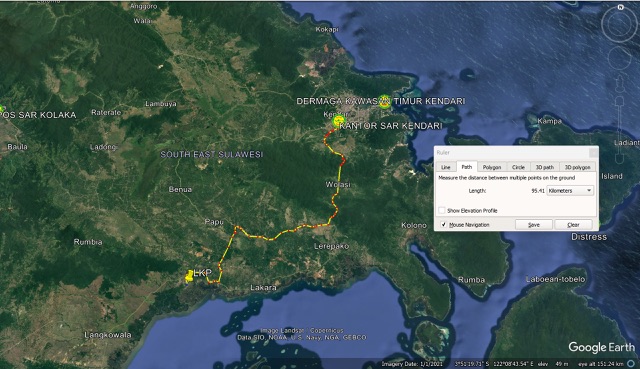This screenshot has height=369, width=640.
Task: Click the yellow LKP pushpin placemark
Action: pos(189,276)
